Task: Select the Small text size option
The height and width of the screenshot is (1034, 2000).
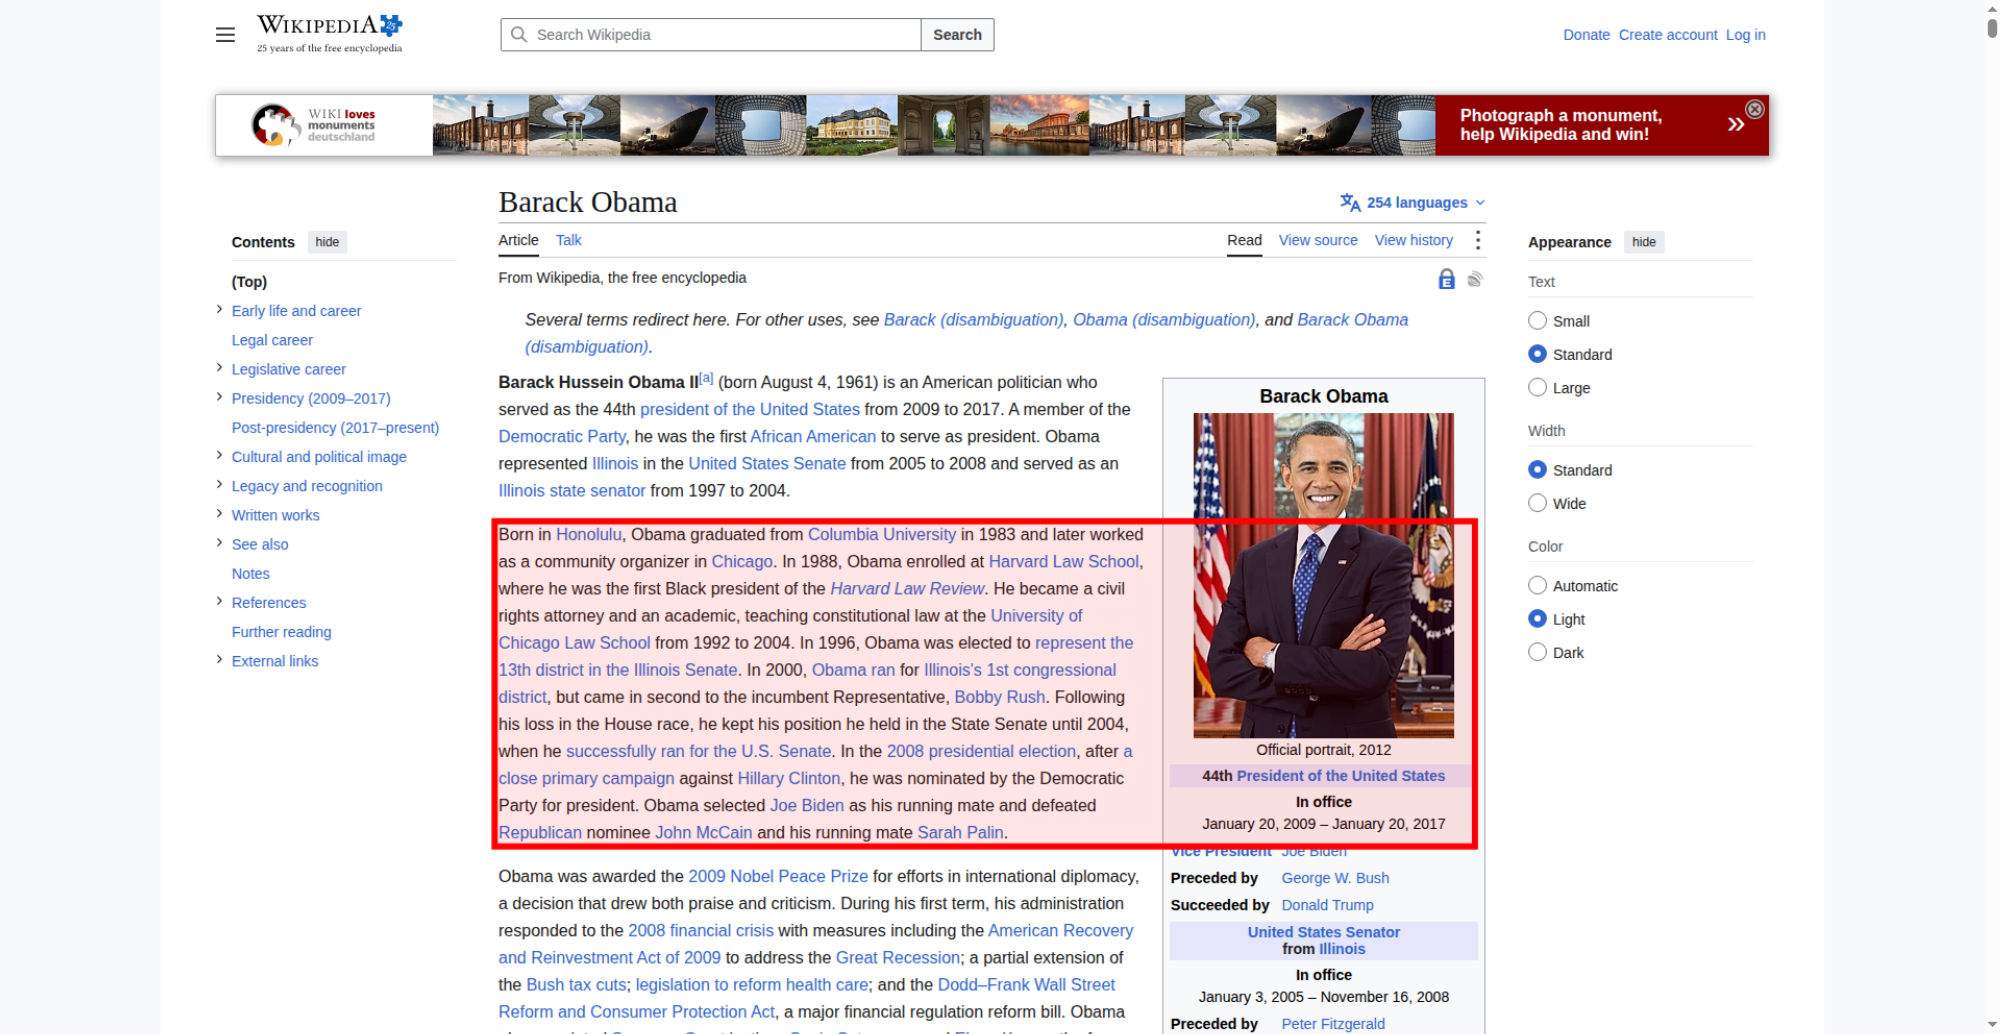Action: pos(1537,321)
